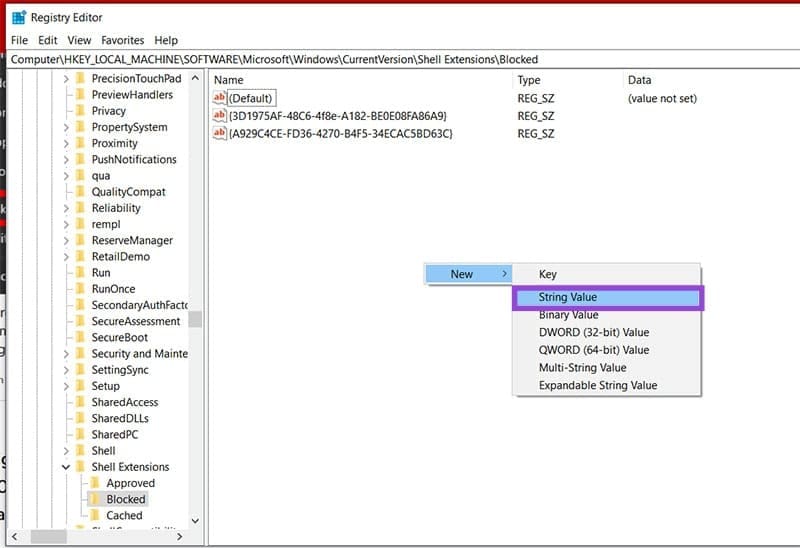Screen dimensions: 800x548
Task: Select the SharedAccess key
Action: (124, 403)
